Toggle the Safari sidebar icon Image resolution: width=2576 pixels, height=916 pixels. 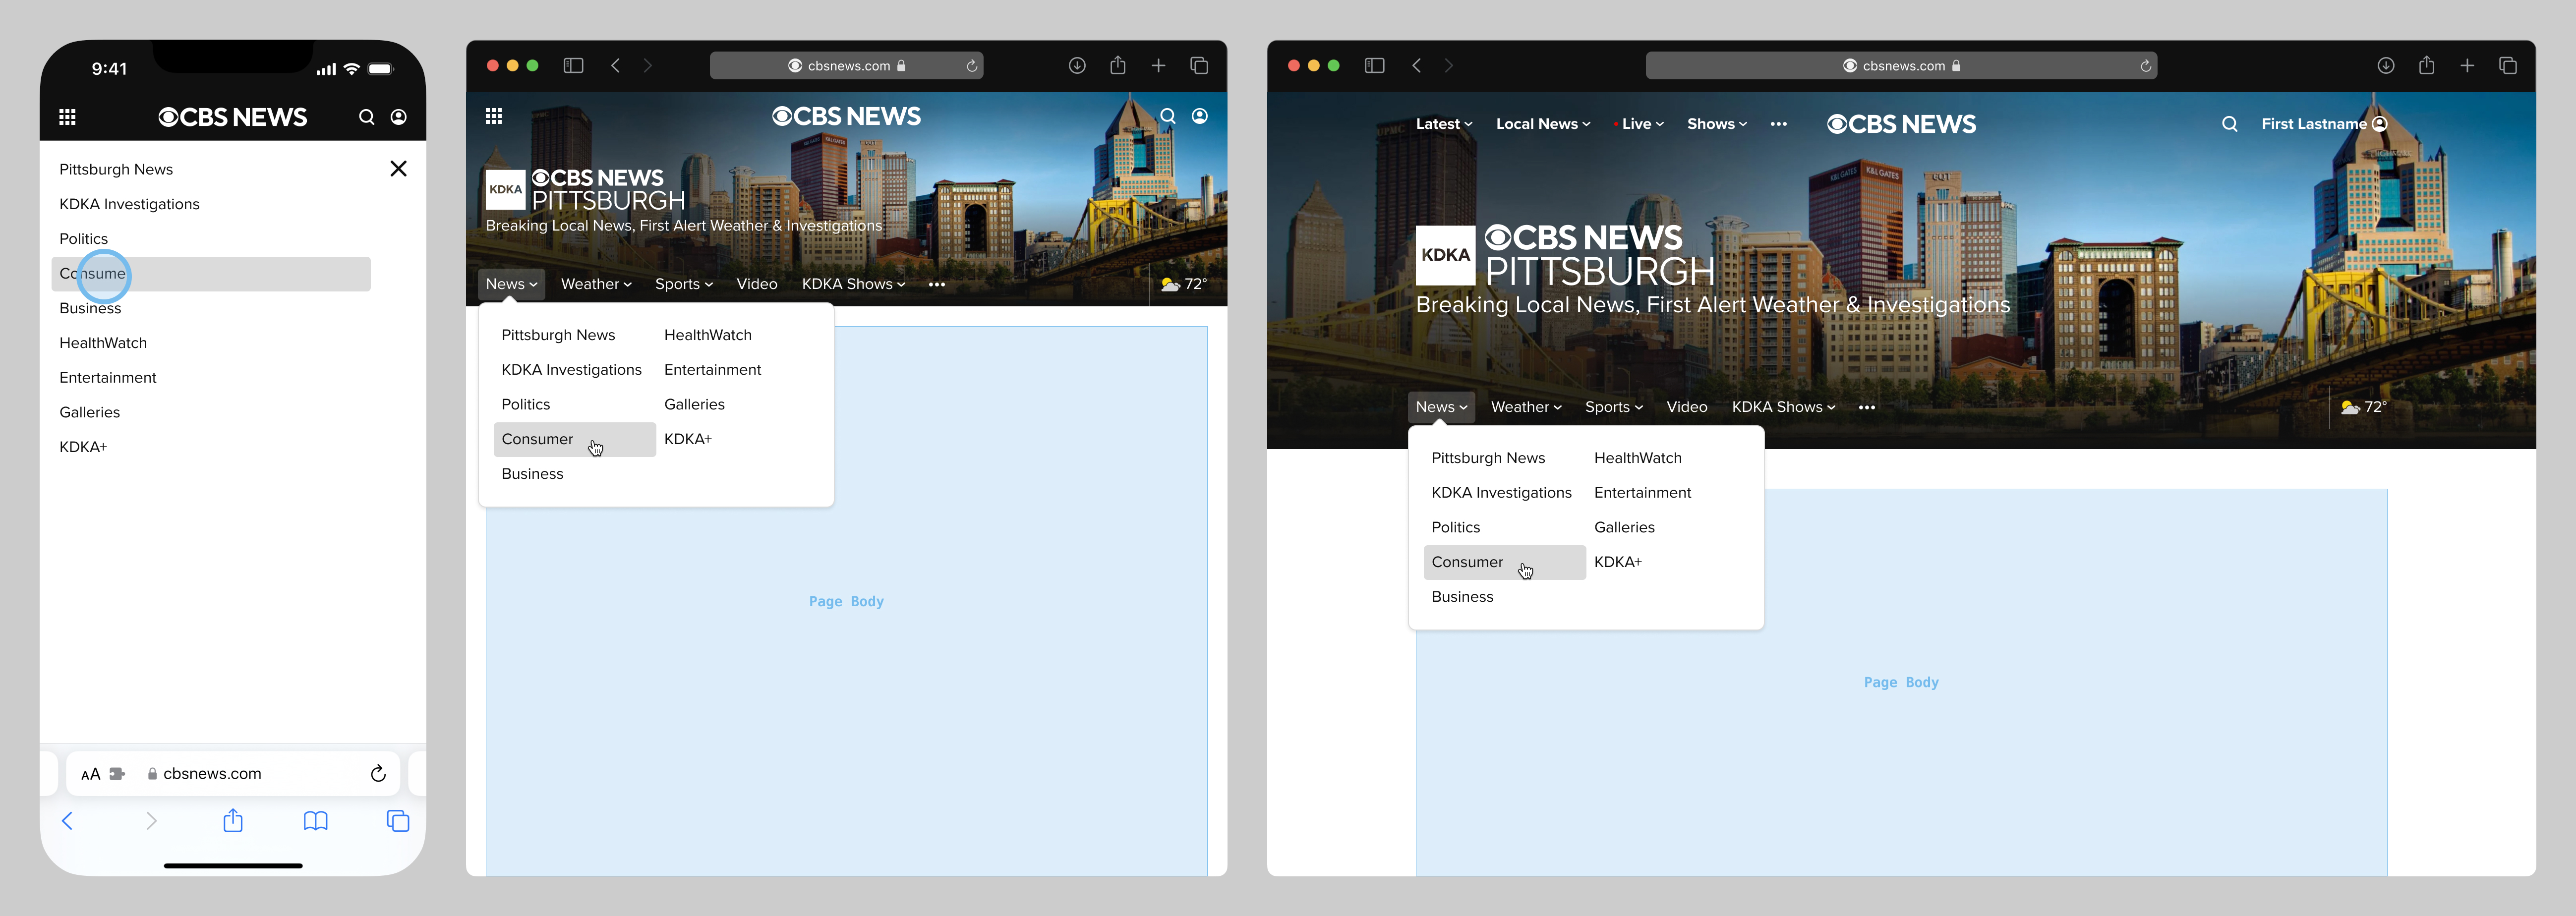tap(574, 65)
